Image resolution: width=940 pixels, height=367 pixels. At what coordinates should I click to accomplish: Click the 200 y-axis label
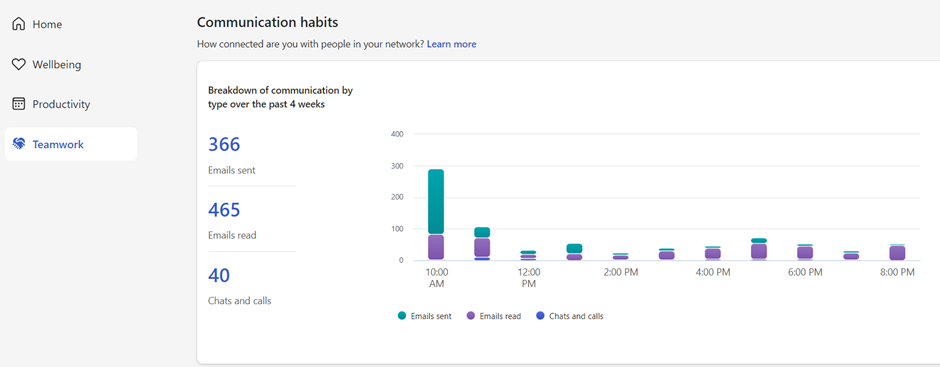396,197
